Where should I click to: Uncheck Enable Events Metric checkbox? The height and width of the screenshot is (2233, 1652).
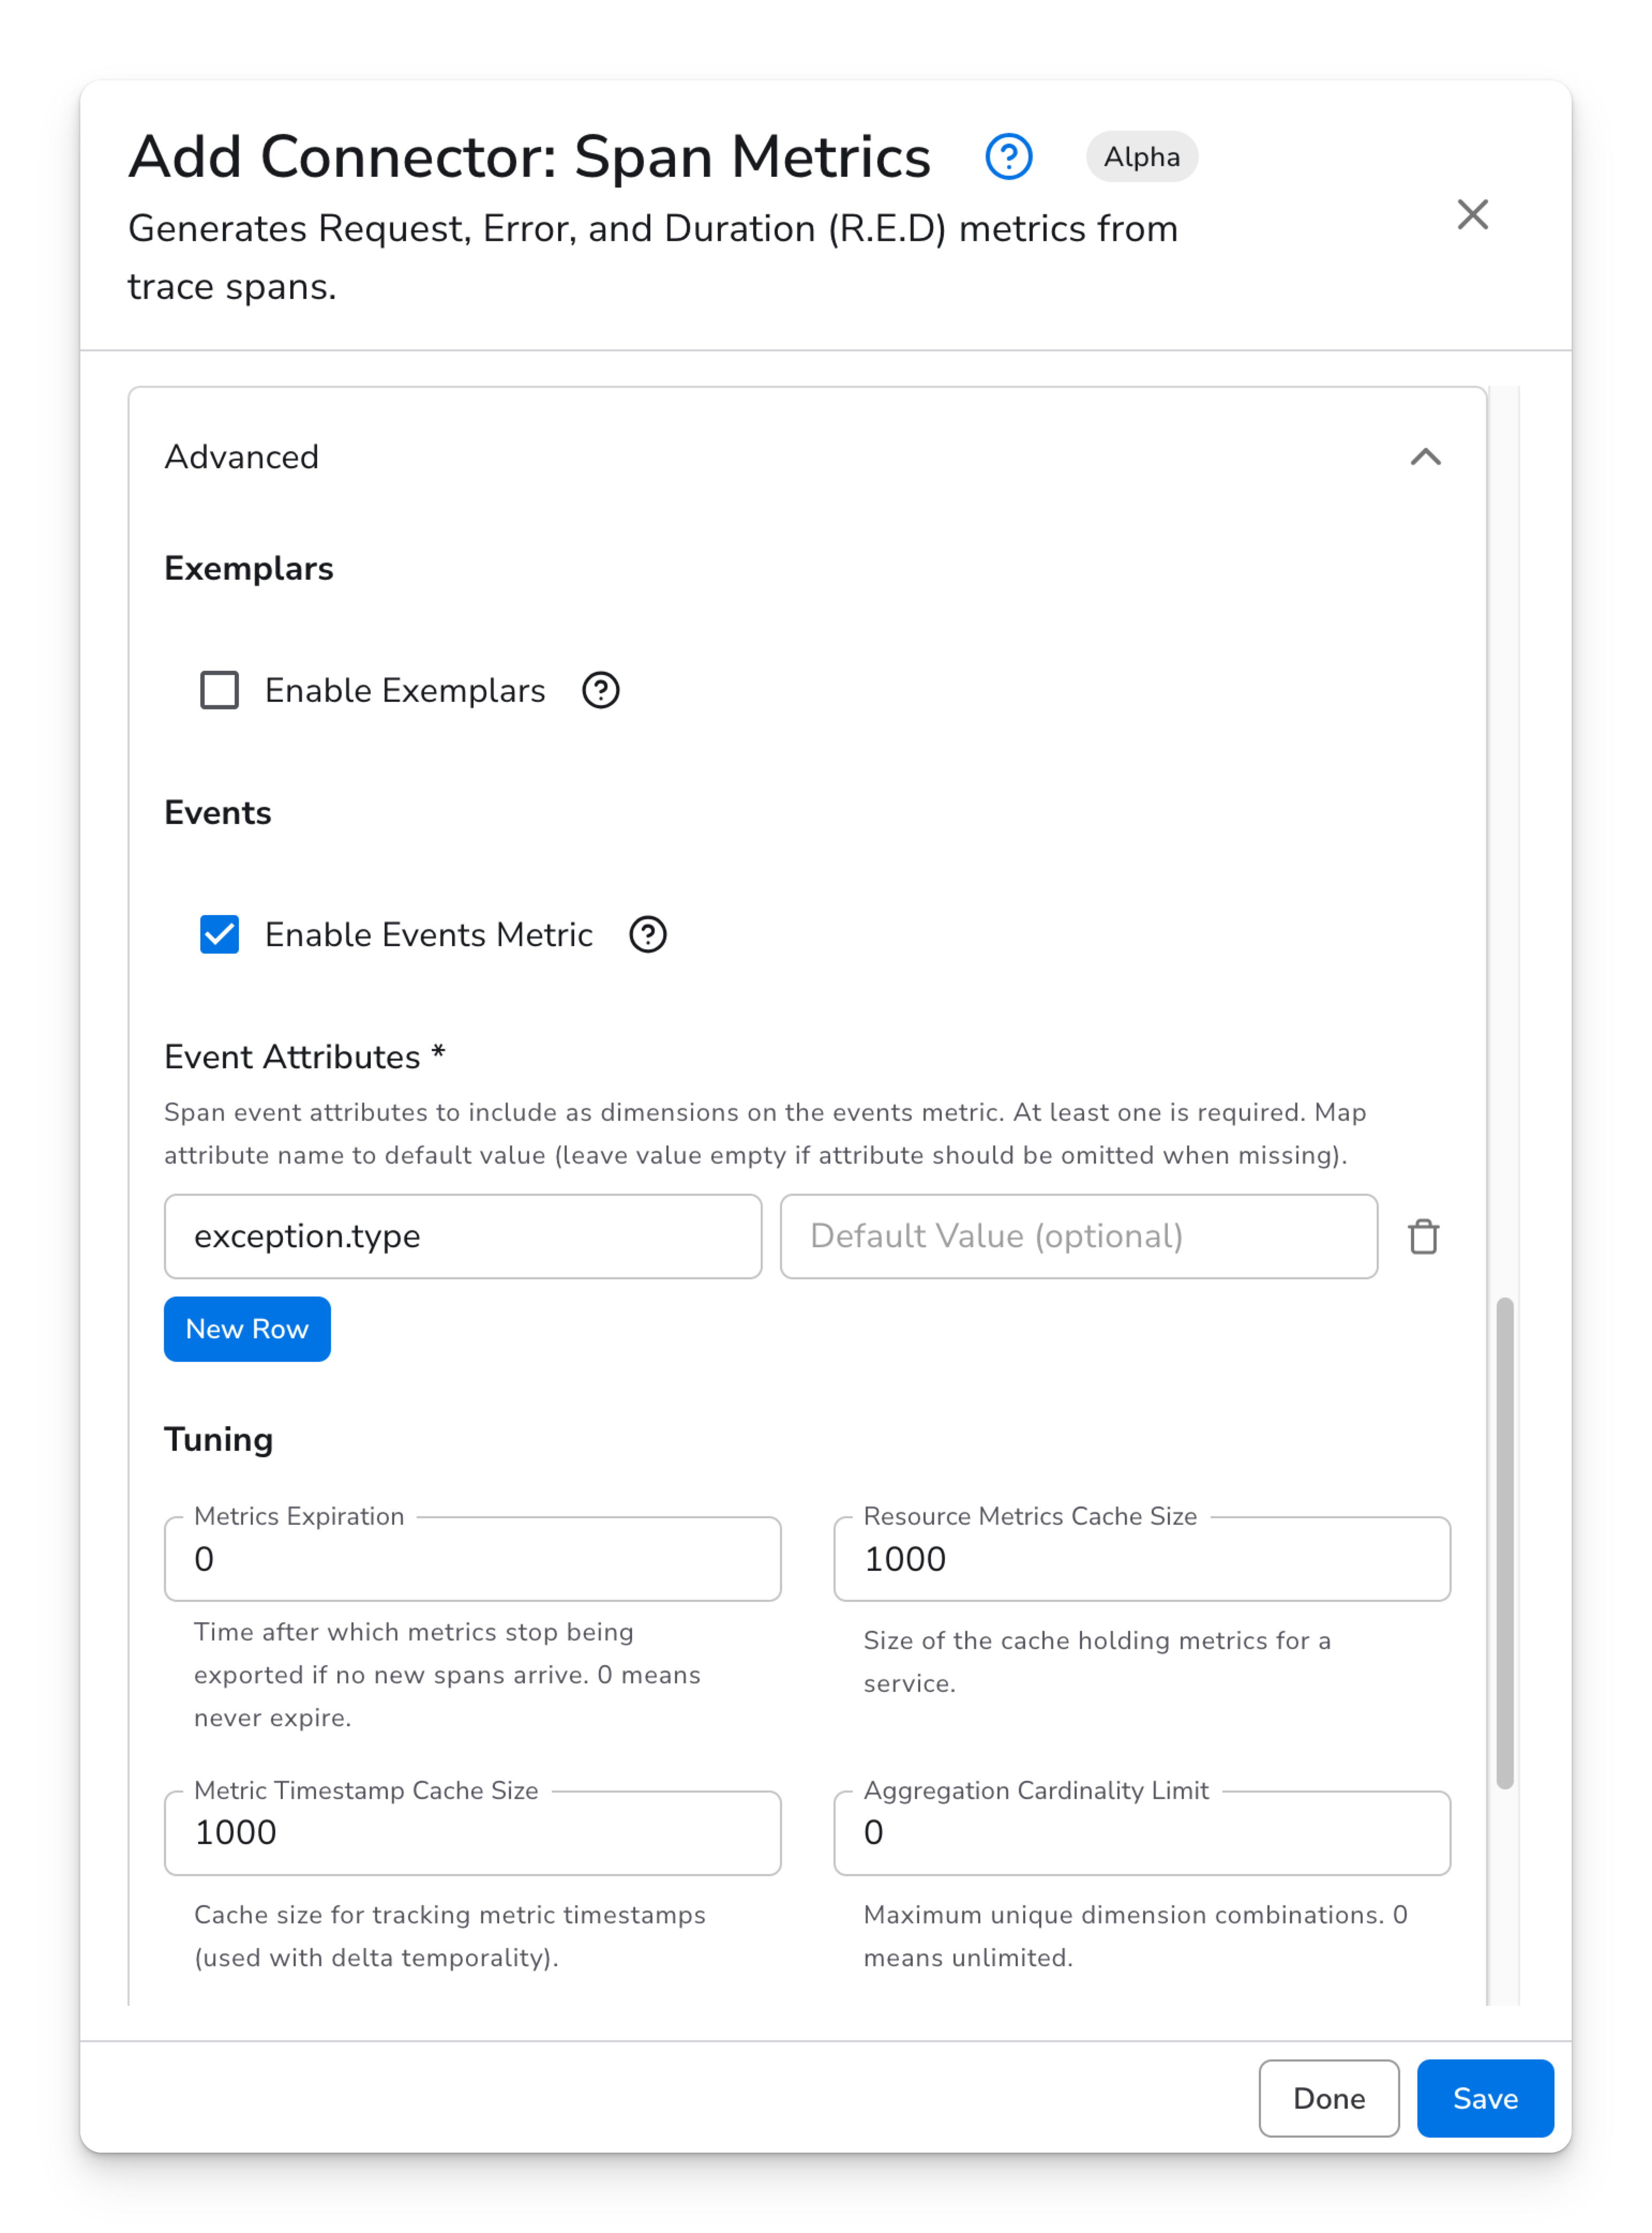pos(219,934)
